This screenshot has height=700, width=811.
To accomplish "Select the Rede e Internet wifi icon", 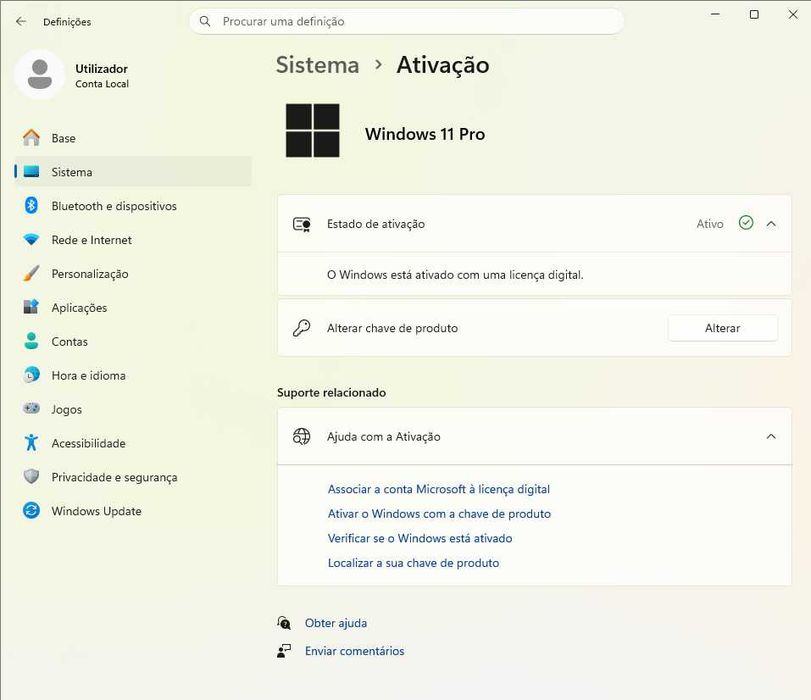I will [x=31, y=240].
